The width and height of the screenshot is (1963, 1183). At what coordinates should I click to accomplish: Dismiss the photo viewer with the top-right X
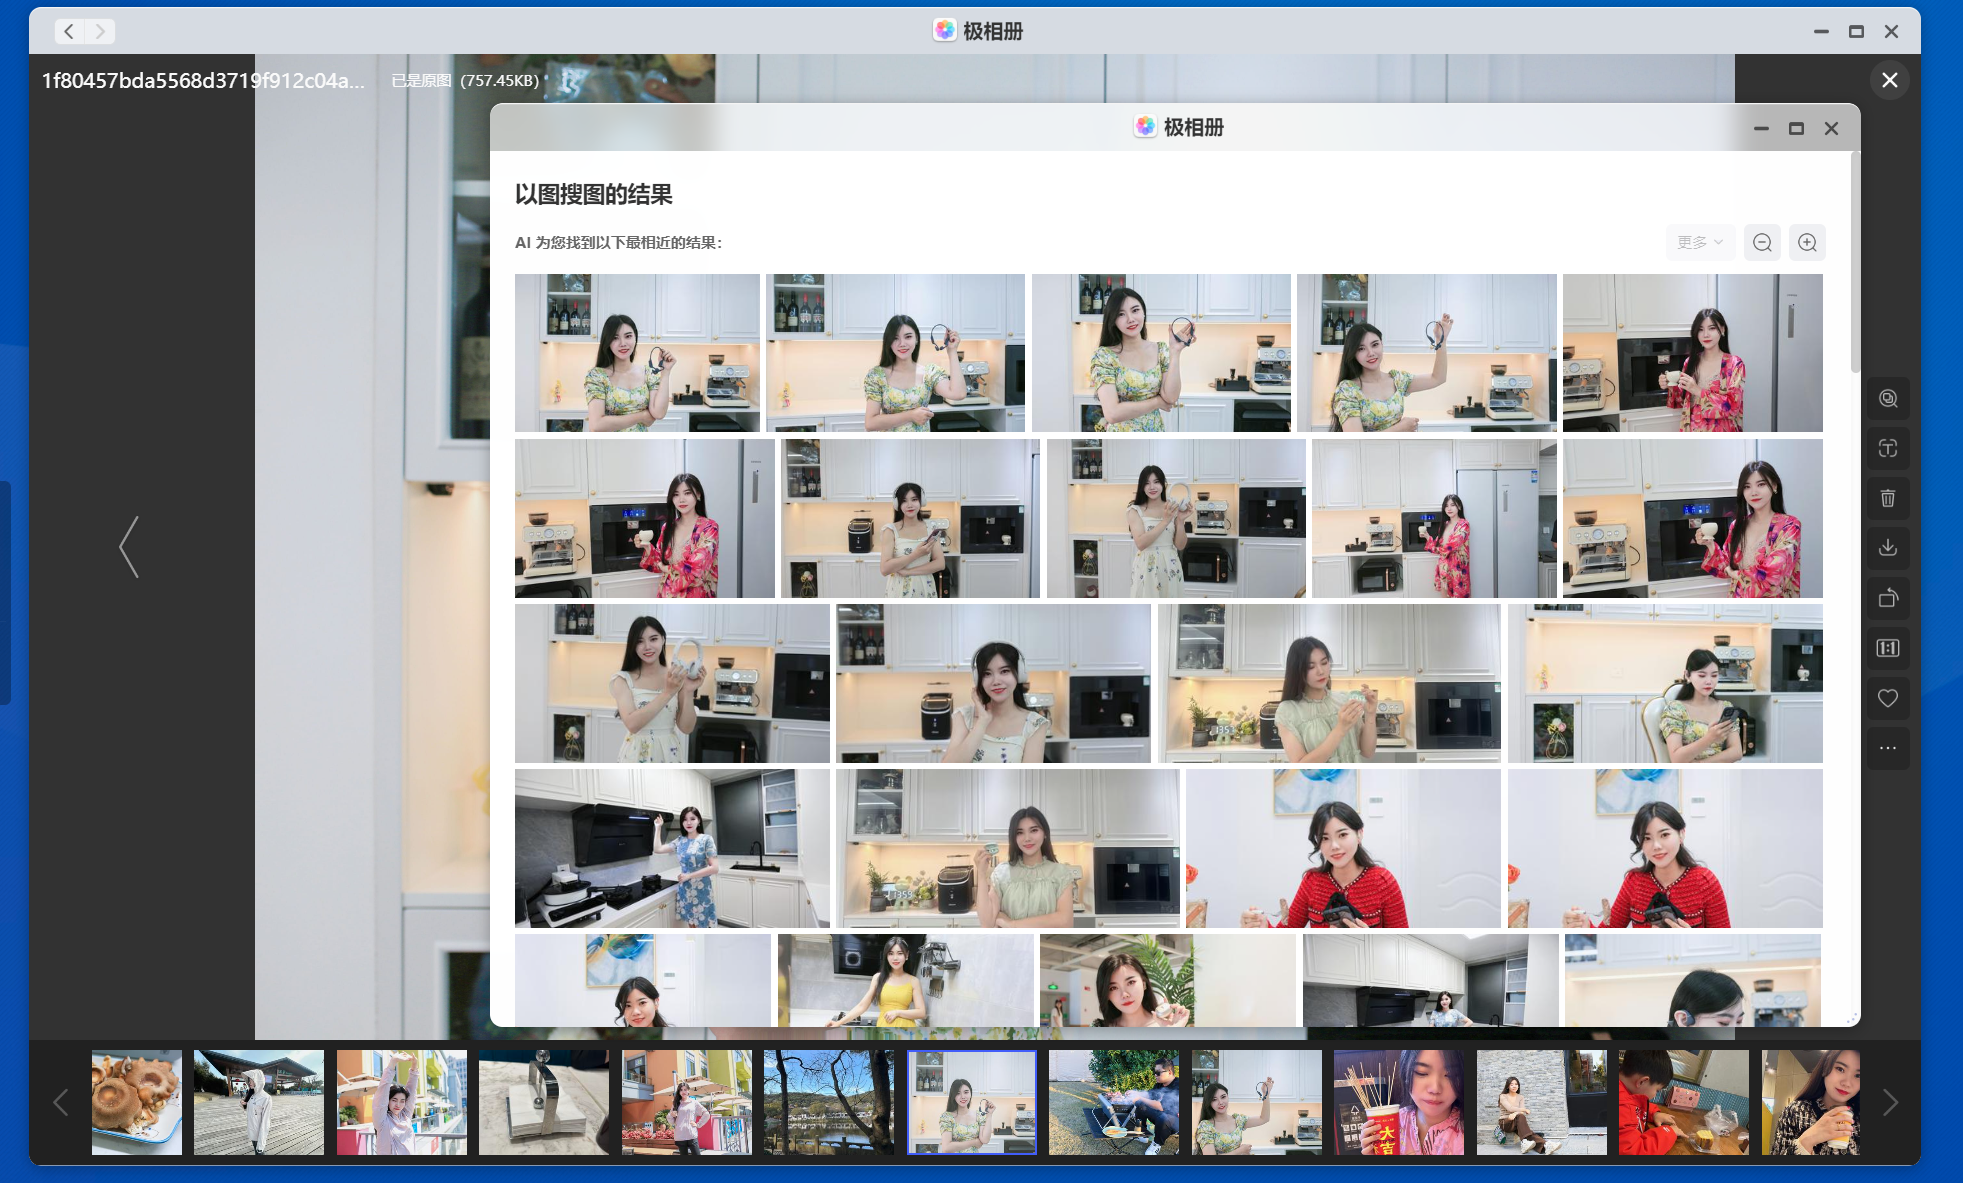[x=1889, y=80]
